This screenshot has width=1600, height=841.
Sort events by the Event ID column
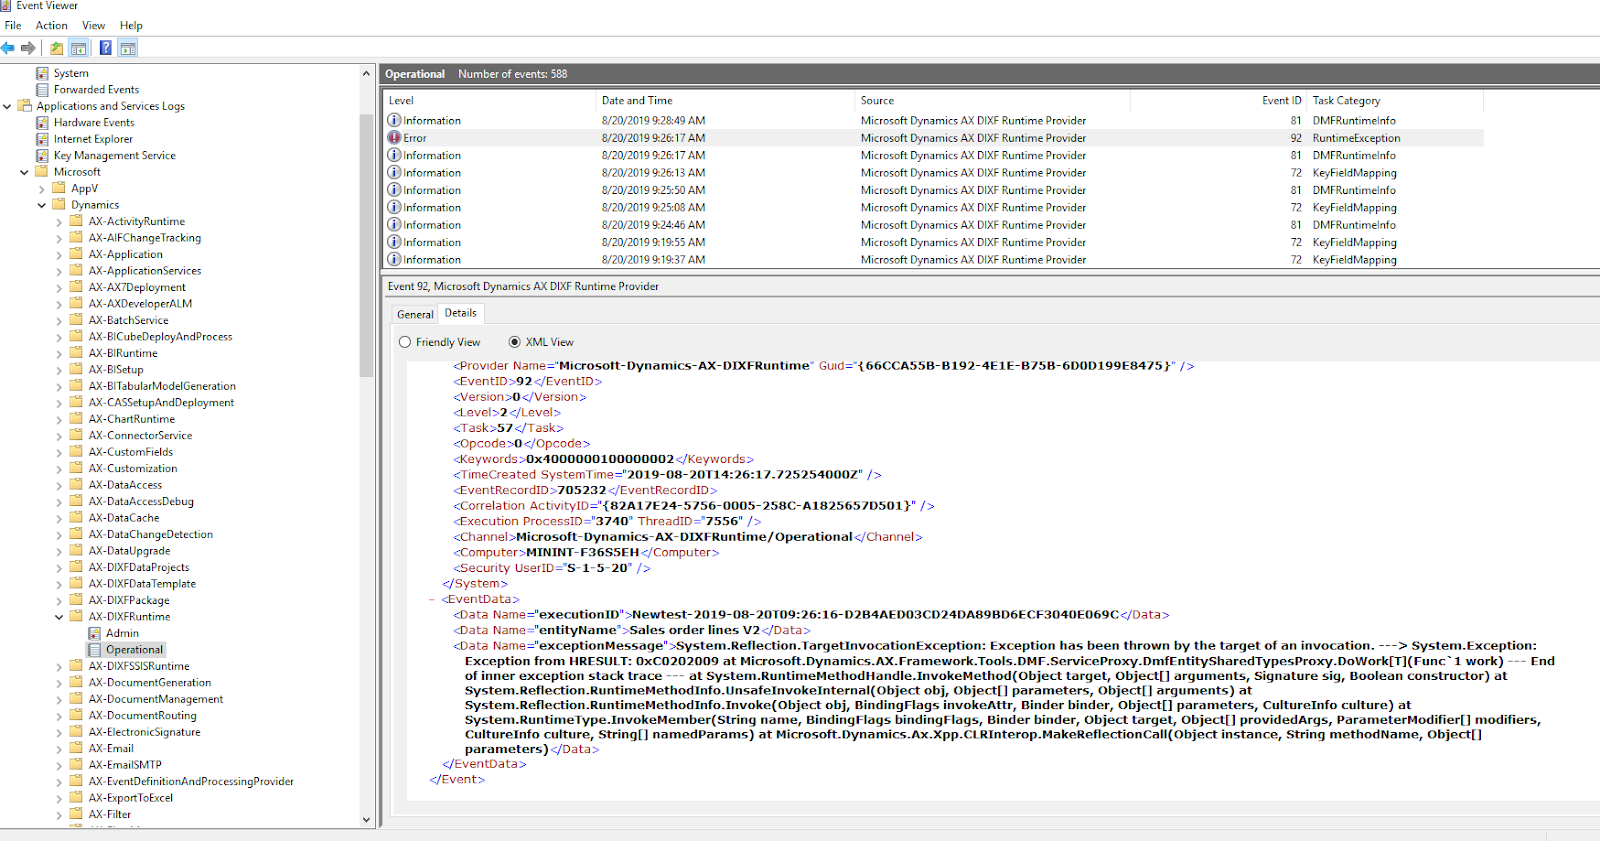coord(1219,101)
